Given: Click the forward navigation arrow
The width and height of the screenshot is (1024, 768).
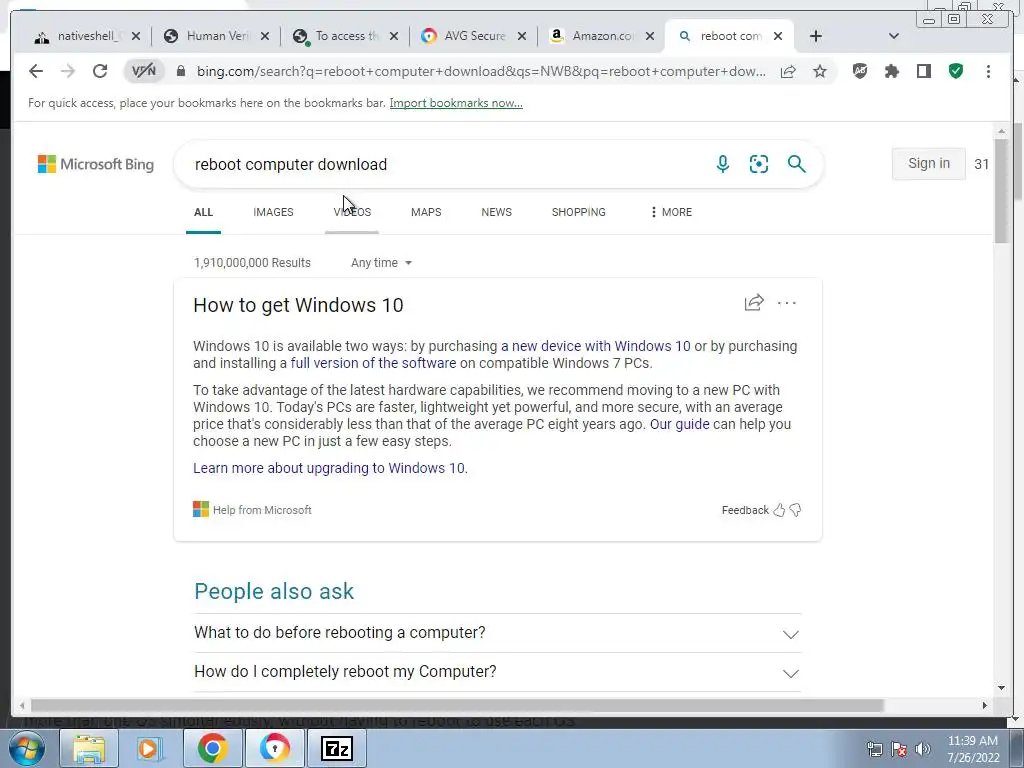Looking at the screenshot, I should pyautogui.click(x=68, y=71).
